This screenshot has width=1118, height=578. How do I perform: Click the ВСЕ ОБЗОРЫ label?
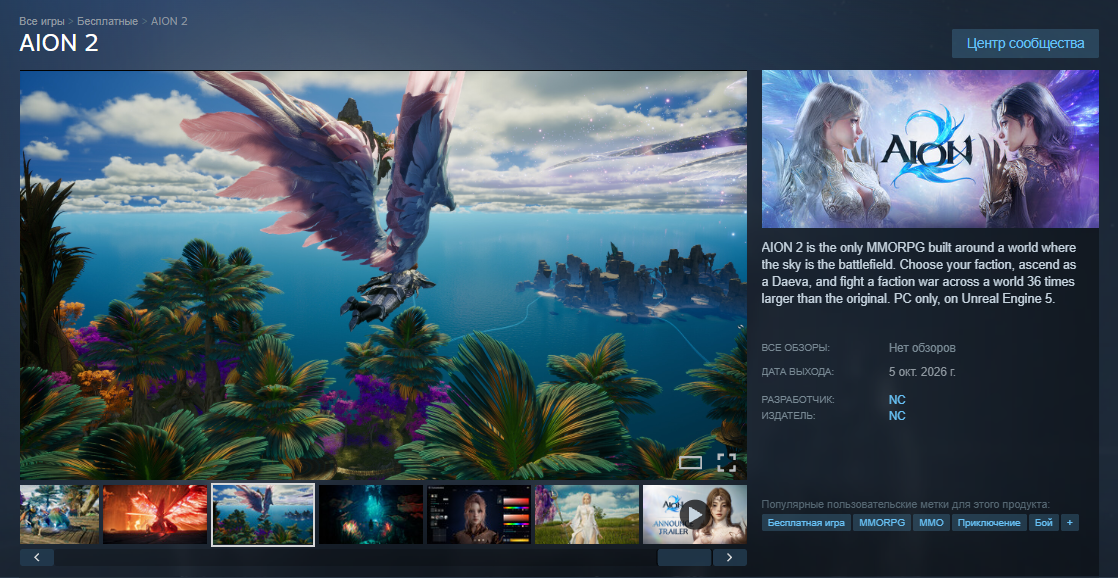tap(796, 348)
